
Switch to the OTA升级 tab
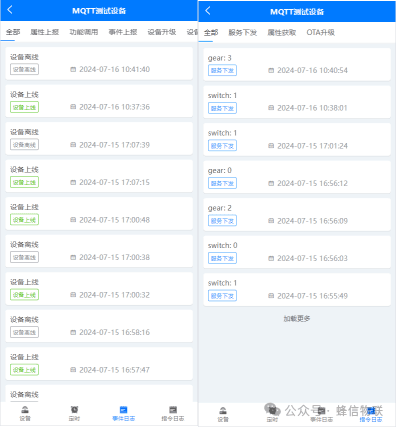pos(321,33)
